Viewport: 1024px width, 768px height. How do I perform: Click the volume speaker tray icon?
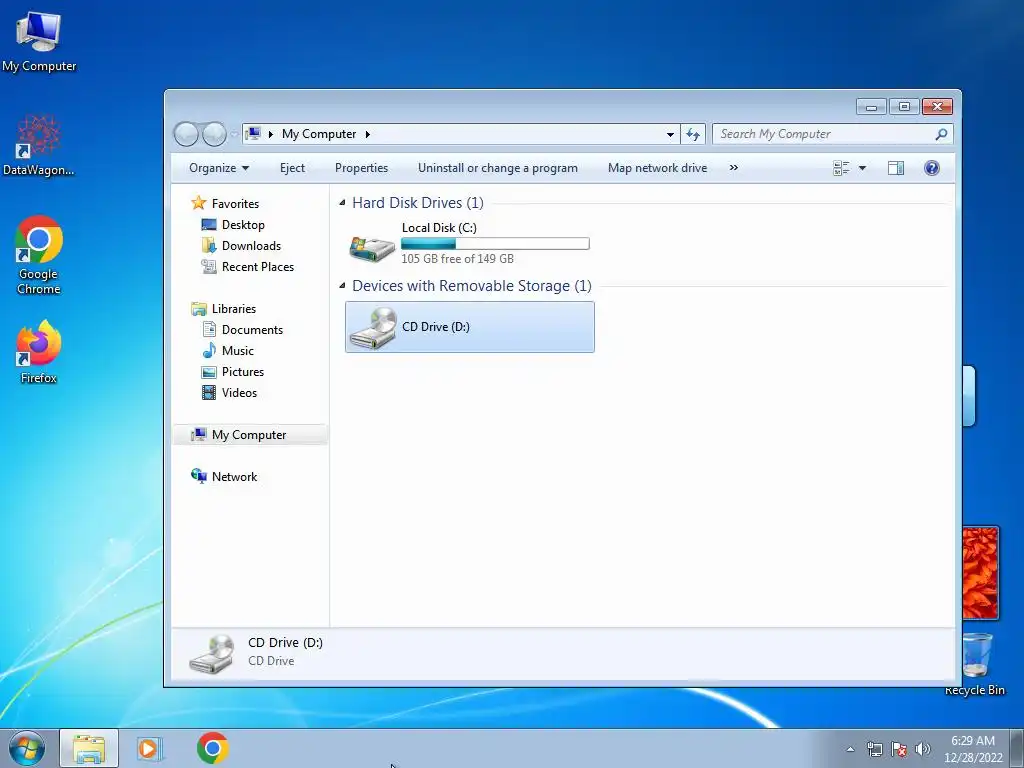922,749
